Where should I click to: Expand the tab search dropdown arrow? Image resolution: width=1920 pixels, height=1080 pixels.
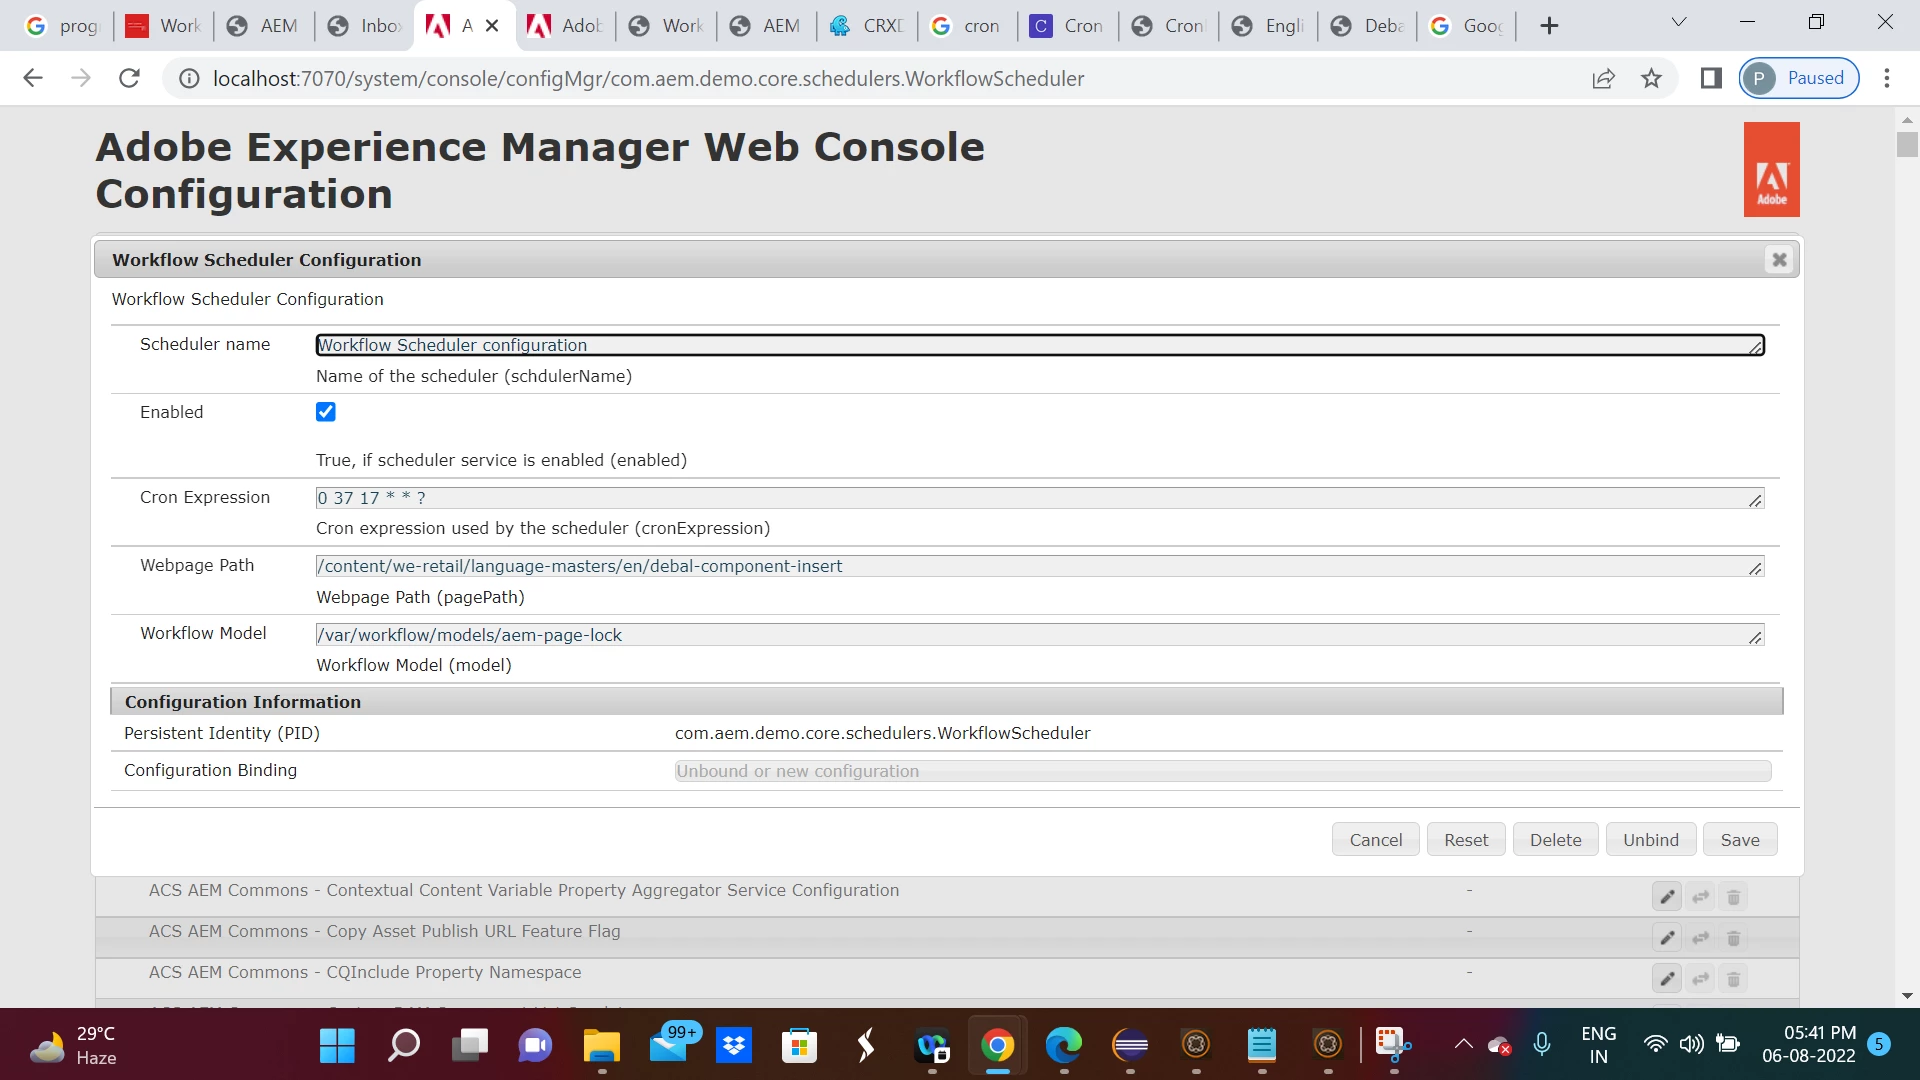(1679, 23)
